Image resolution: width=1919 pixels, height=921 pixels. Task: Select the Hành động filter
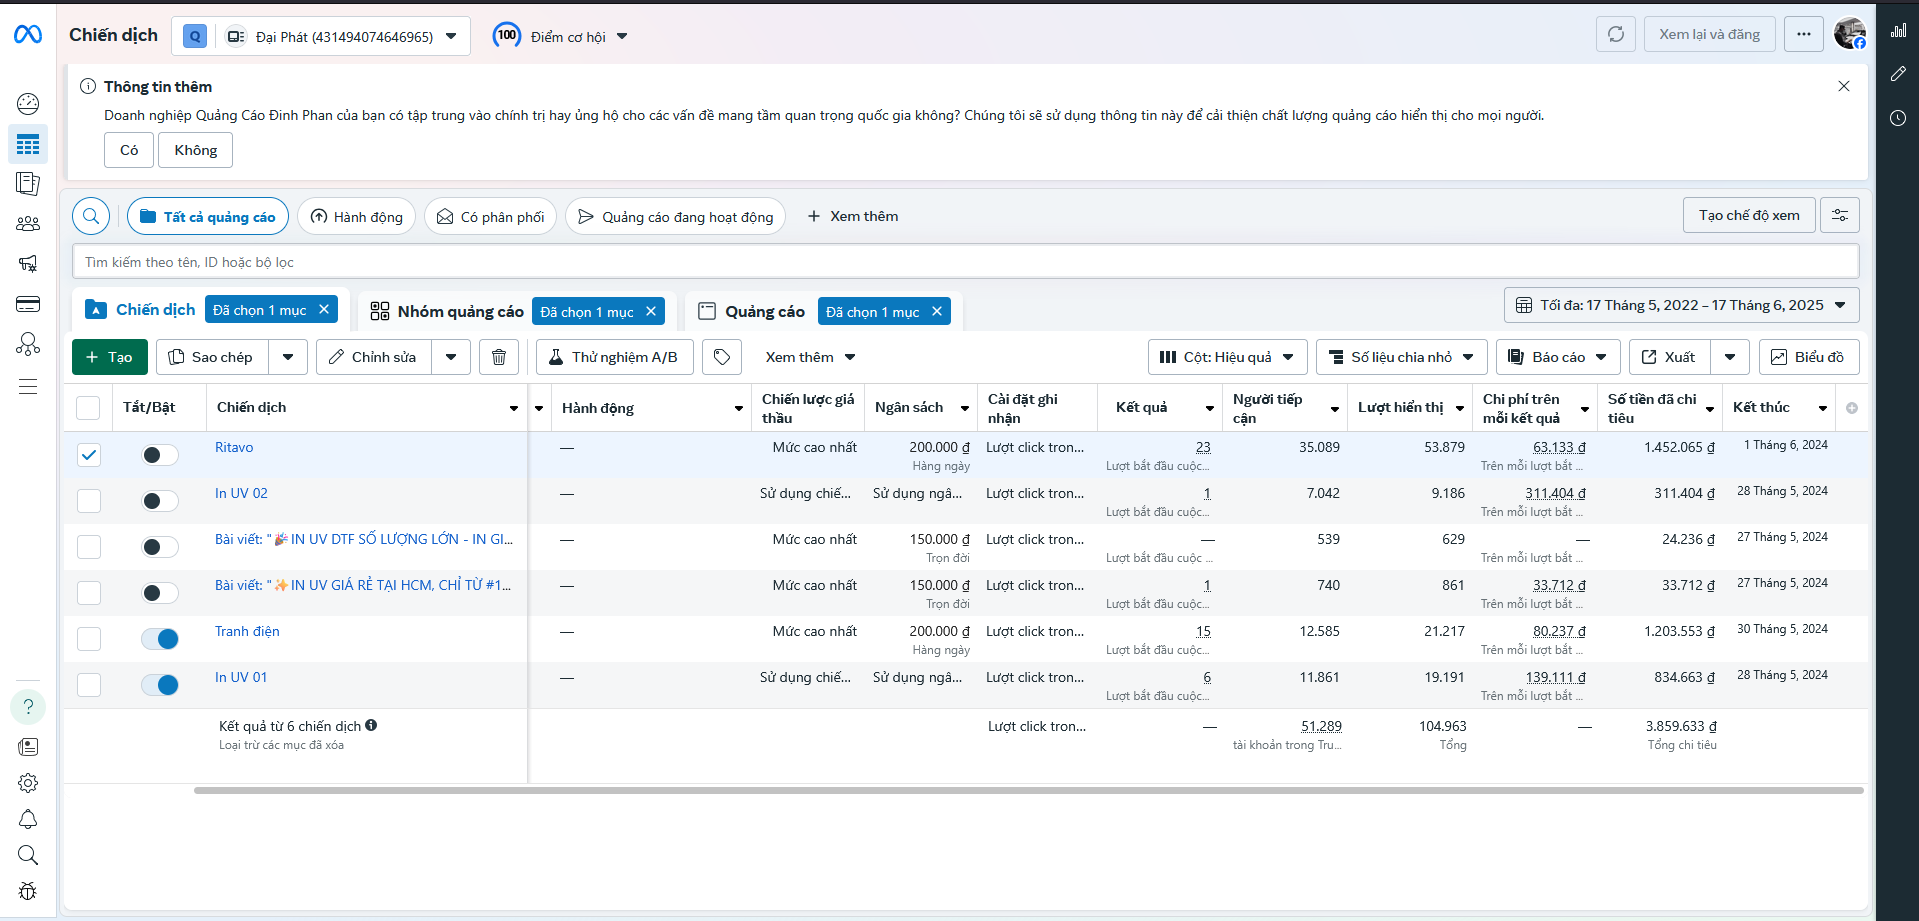357,216
